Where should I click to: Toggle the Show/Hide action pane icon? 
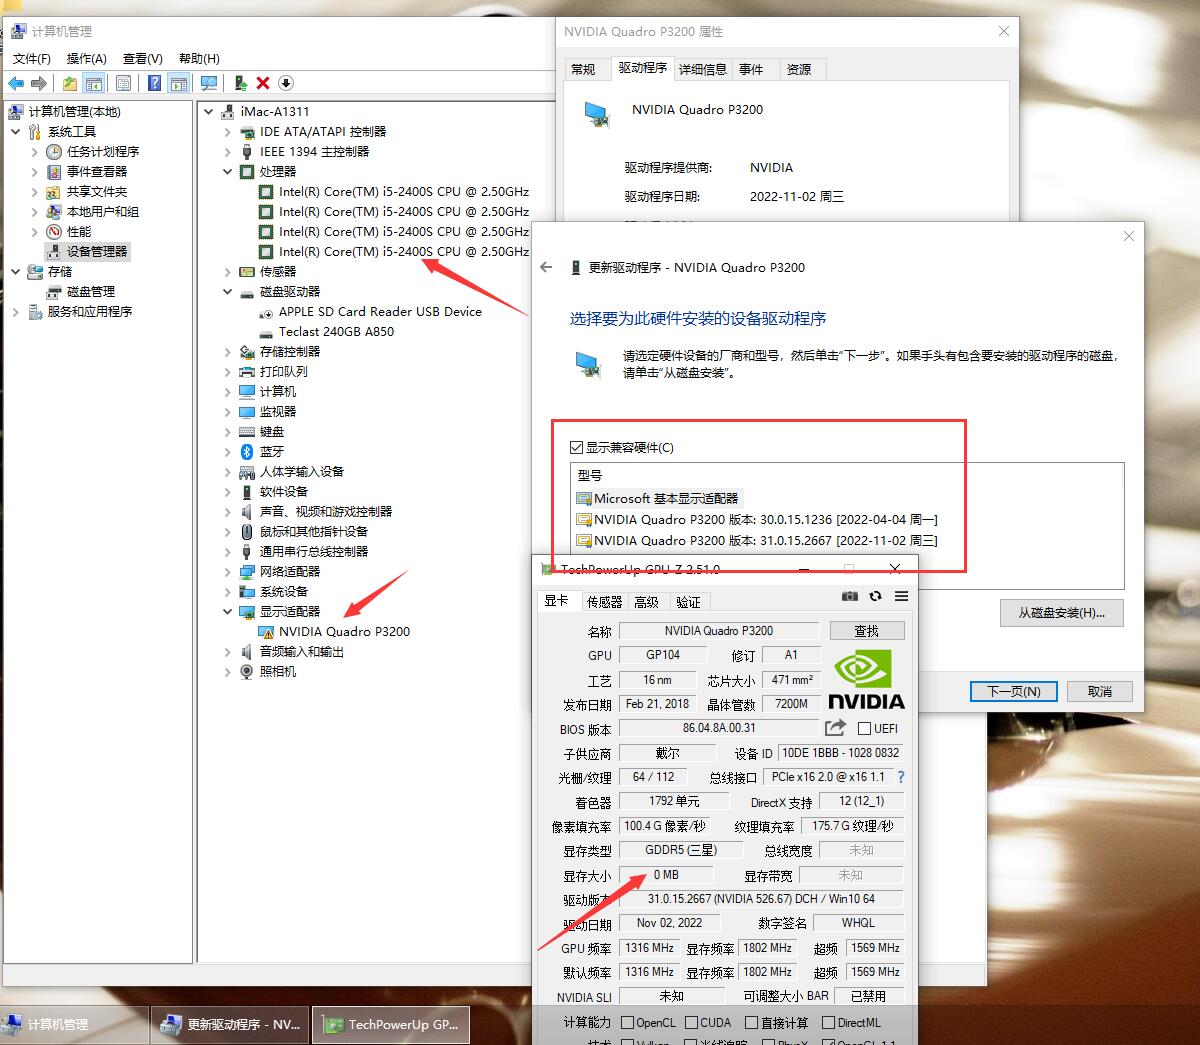pyautogui.click(x=179, y=83)
